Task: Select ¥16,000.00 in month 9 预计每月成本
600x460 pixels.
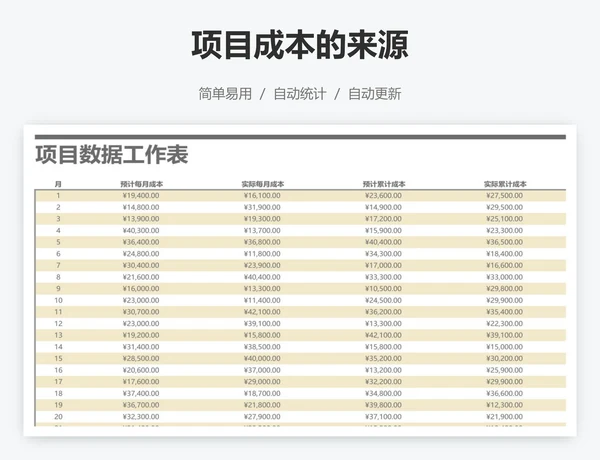Action: (x=141, y=289)
